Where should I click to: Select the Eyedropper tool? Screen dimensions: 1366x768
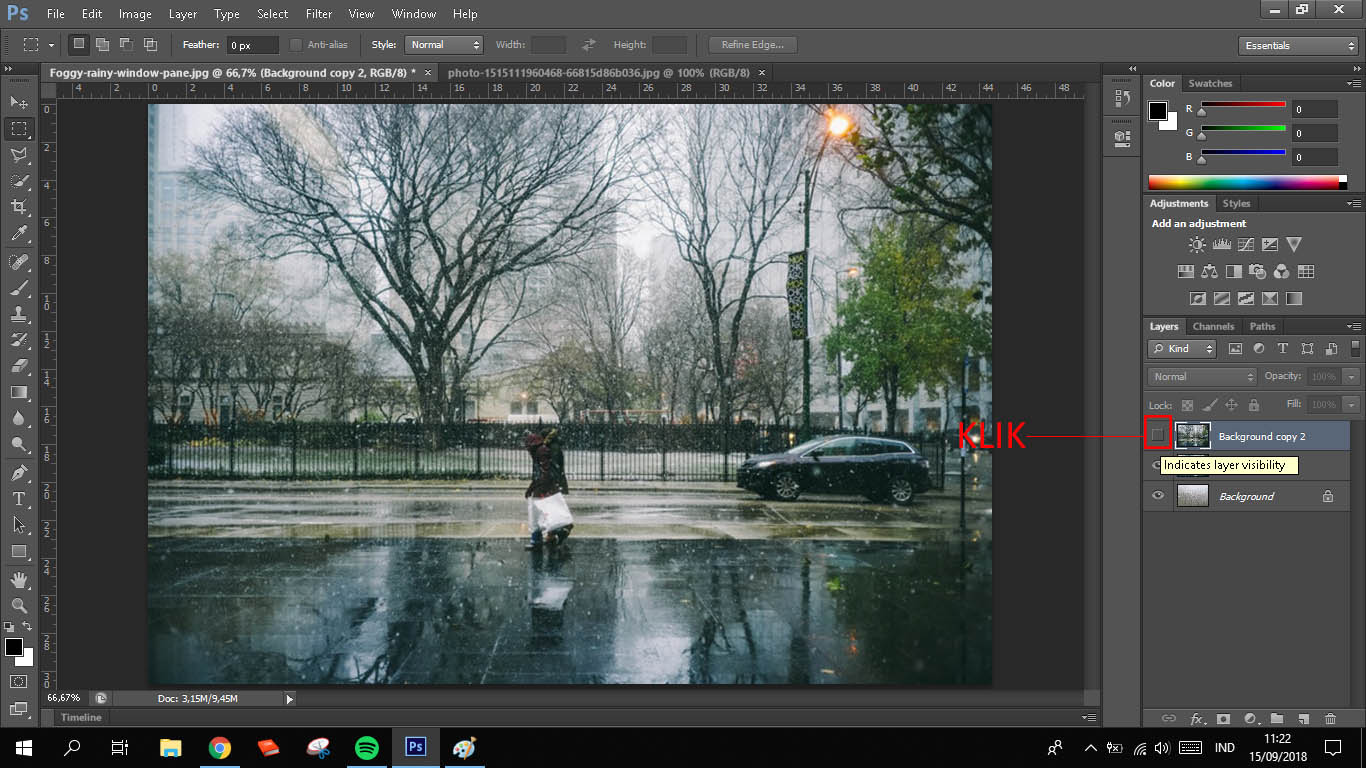(19, 234)
